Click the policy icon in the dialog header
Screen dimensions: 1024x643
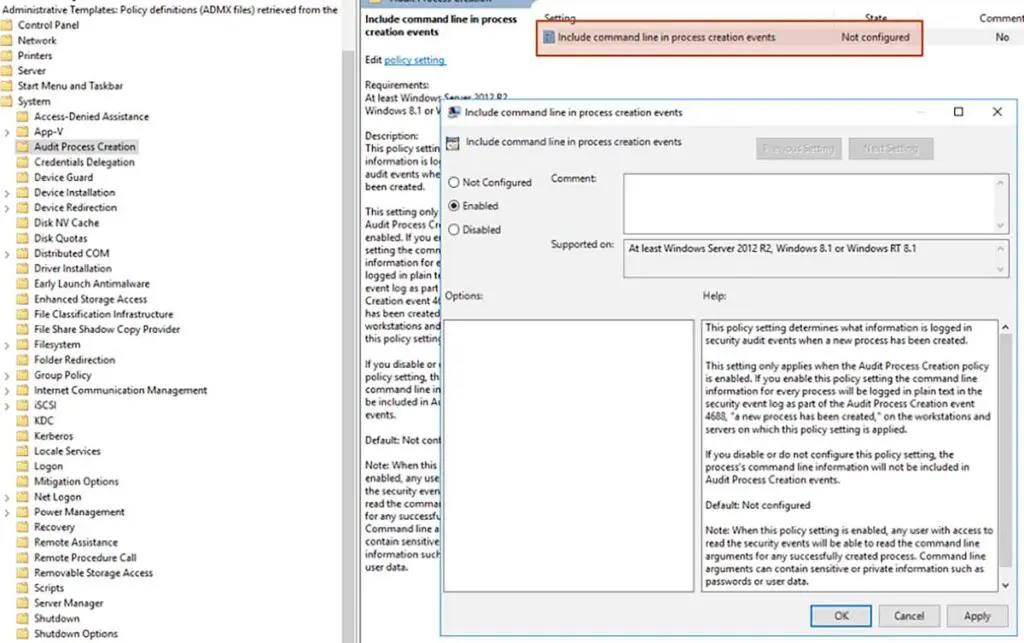point(452,143)
